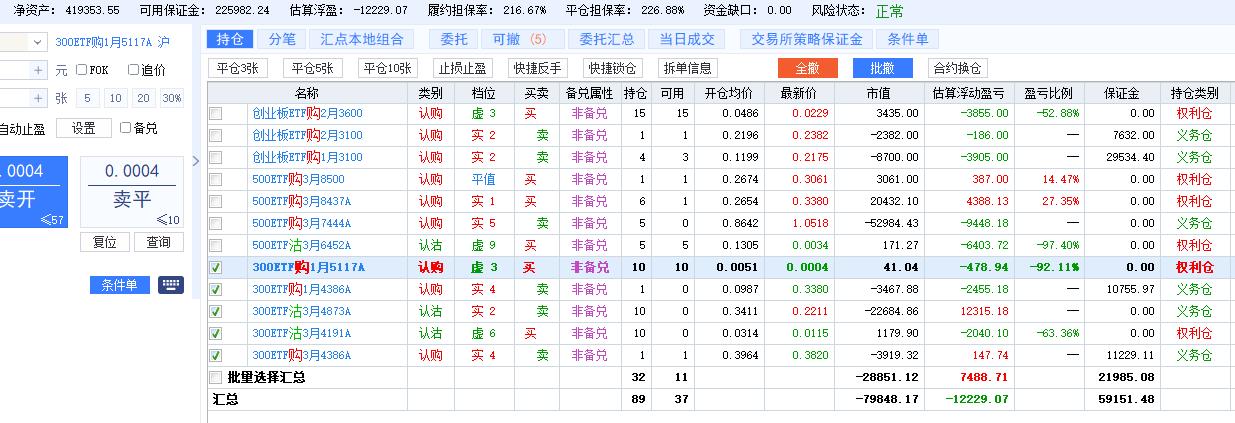The height and width of the screenshot is (423, 1235).
Task: Click the 卖平 order button
Action: [x=130, y=192]
